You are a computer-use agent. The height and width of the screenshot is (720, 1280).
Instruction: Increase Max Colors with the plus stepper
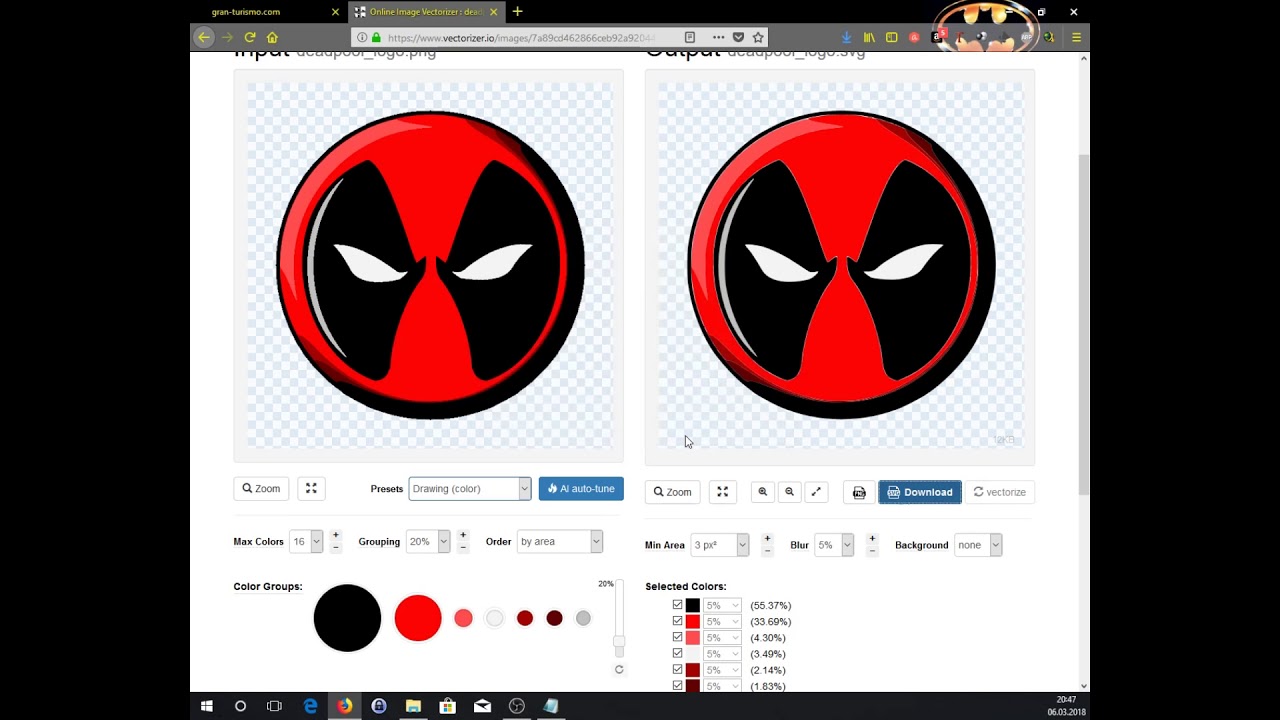pyautogui.click(x=336, y=535)
